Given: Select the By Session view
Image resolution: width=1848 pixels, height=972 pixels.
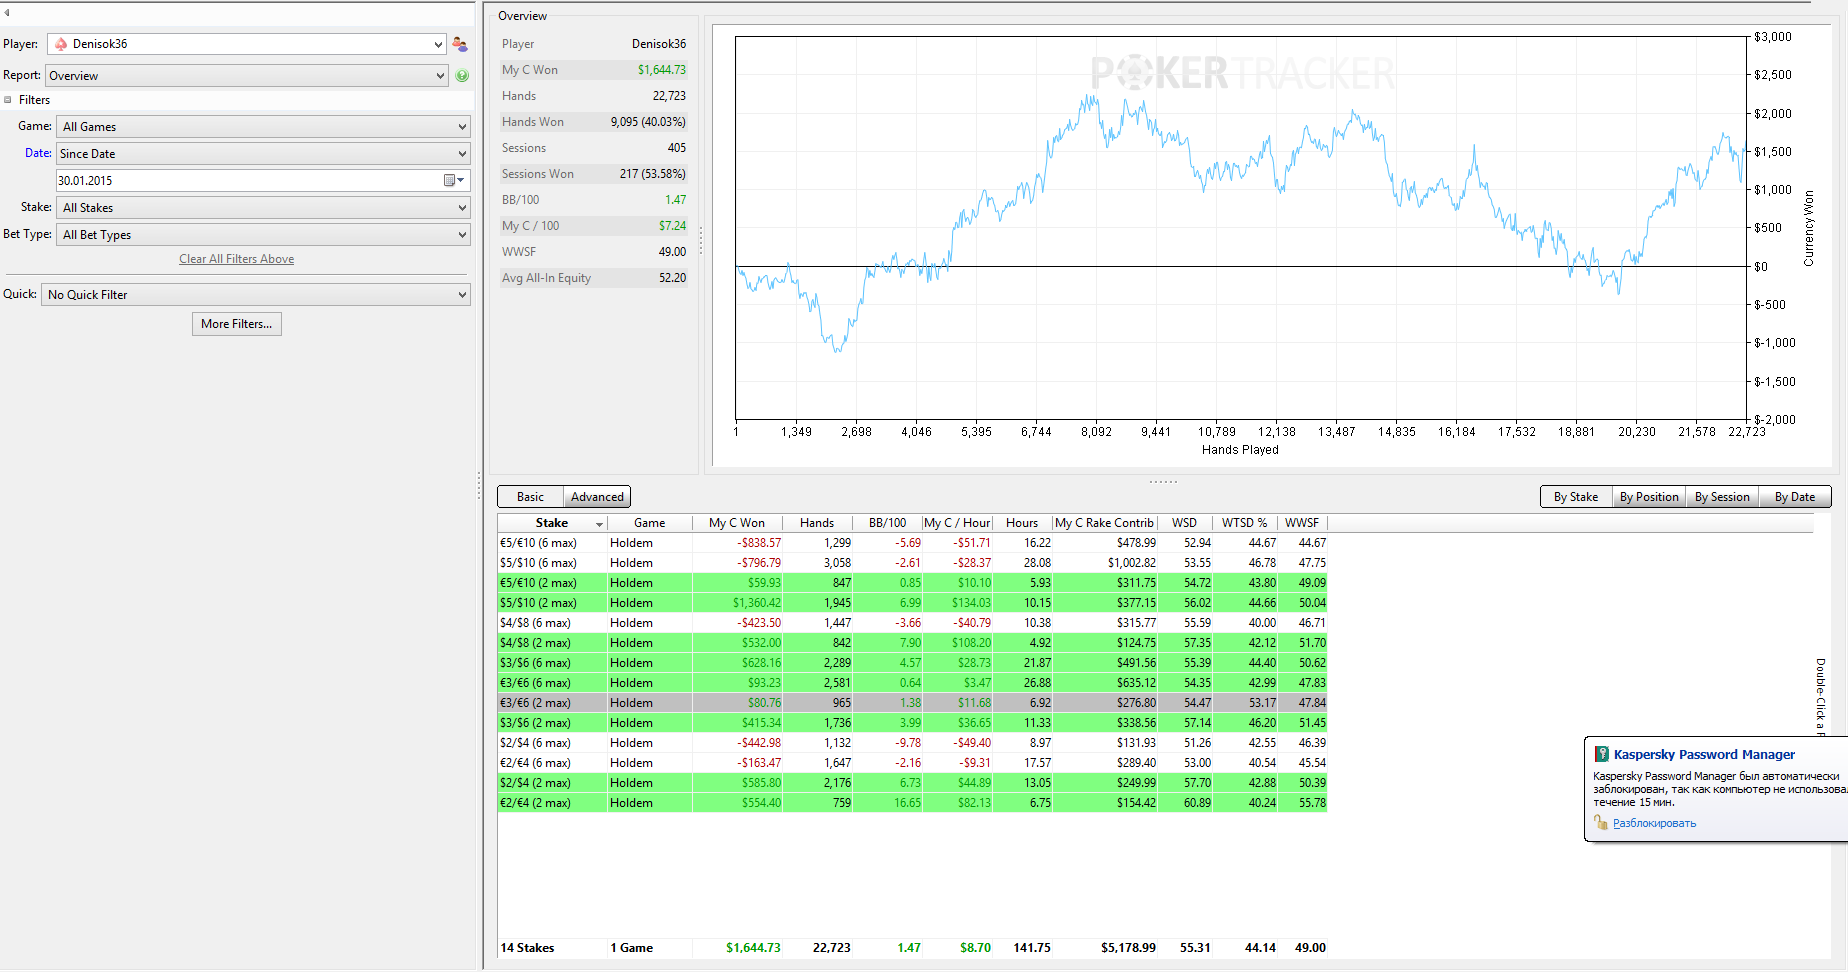Looking at the screenshot, I should [x=1722, y=497].
